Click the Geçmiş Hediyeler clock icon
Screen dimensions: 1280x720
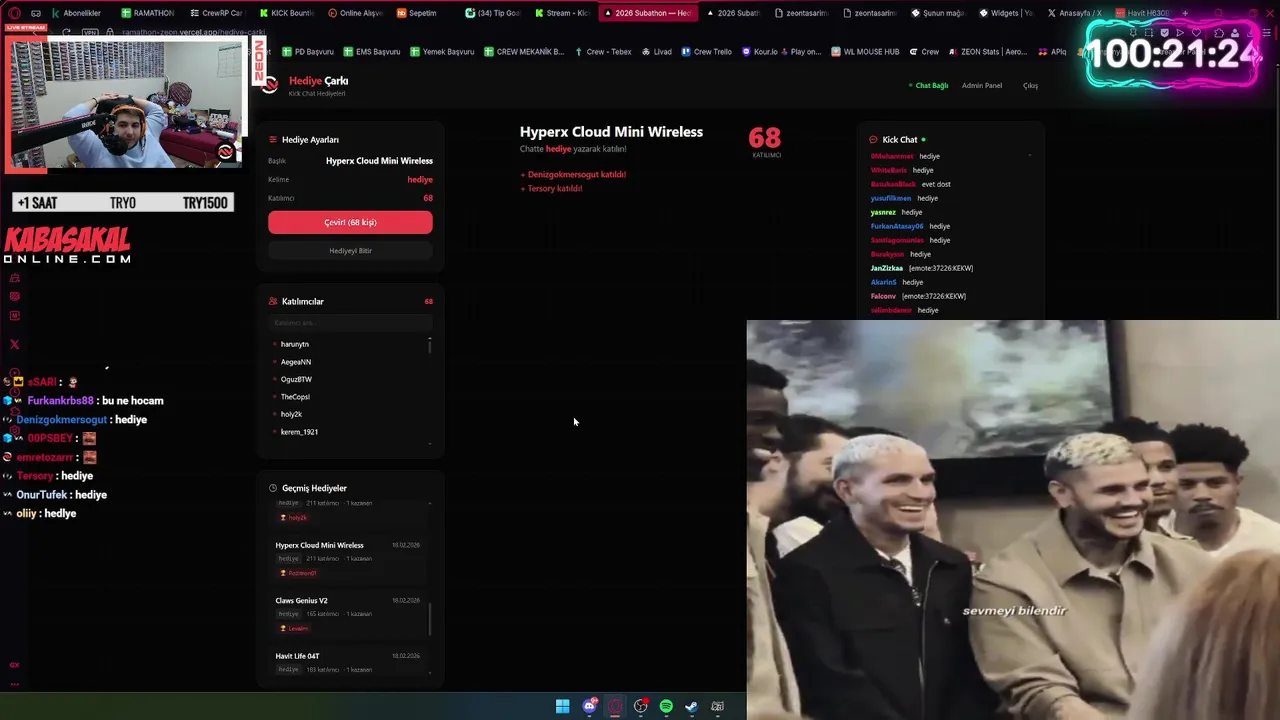(272, 488)
